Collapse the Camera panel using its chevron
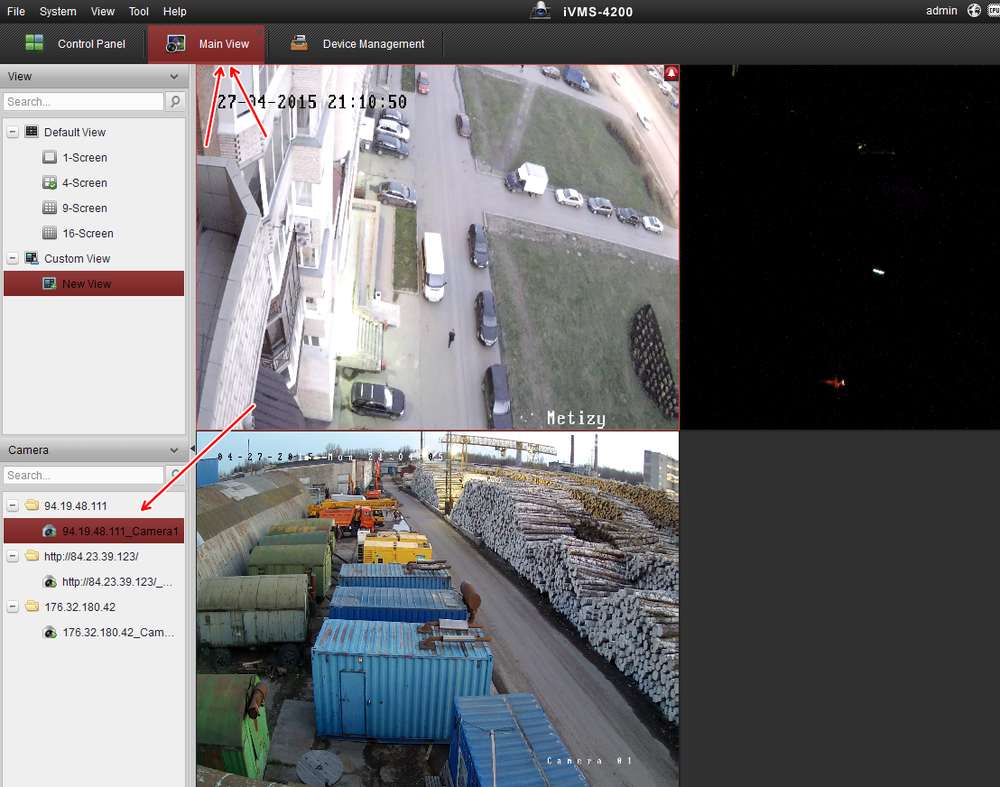1000x787 pixels. click(174, 450)
